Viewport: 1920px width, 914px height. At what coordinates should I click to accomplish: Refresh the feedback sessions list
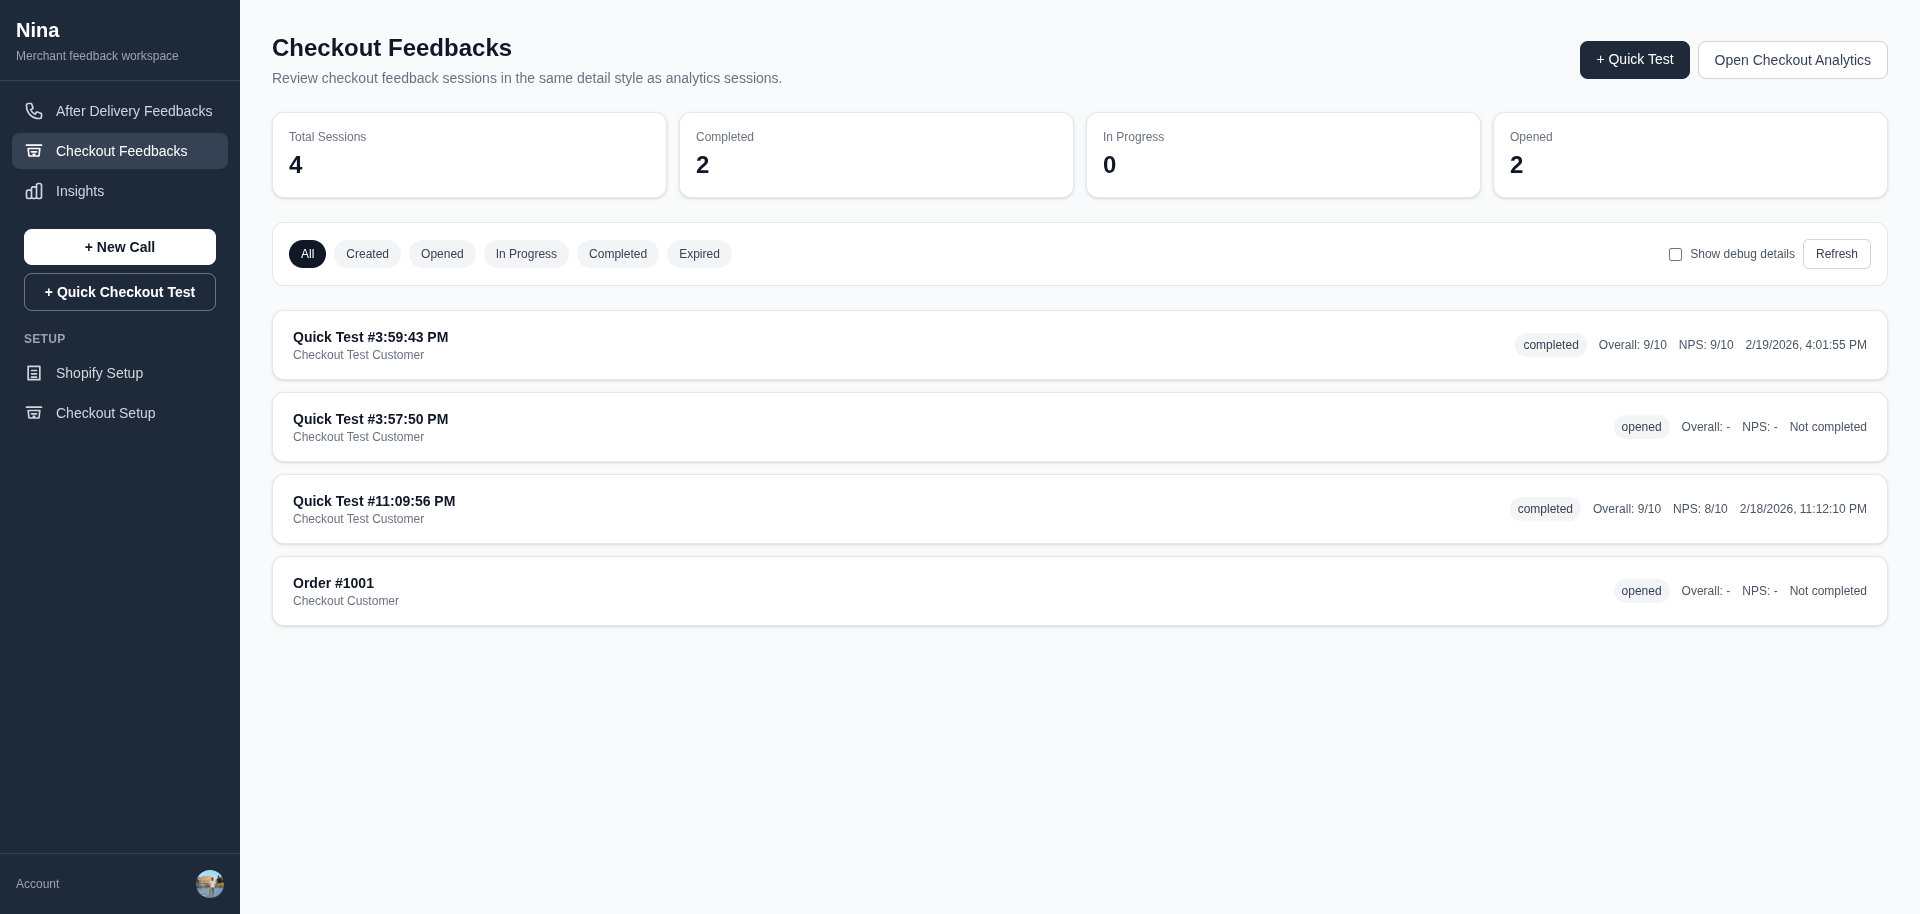1836,254
